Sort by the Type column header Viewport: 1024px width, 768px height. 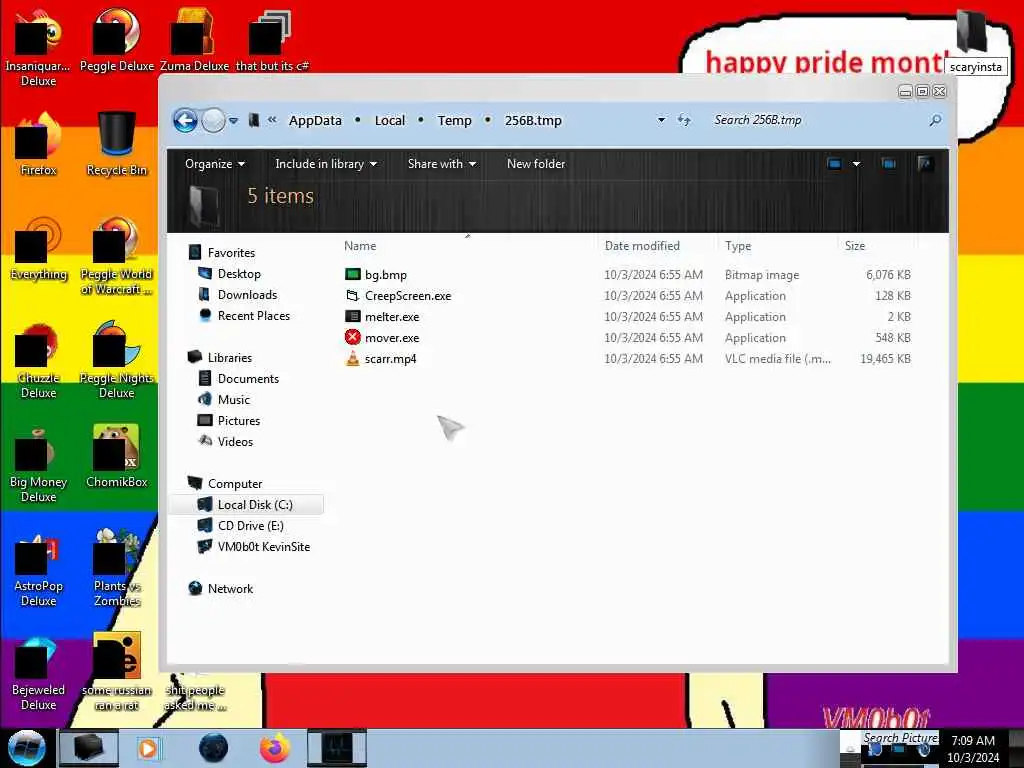pos(738,246)
